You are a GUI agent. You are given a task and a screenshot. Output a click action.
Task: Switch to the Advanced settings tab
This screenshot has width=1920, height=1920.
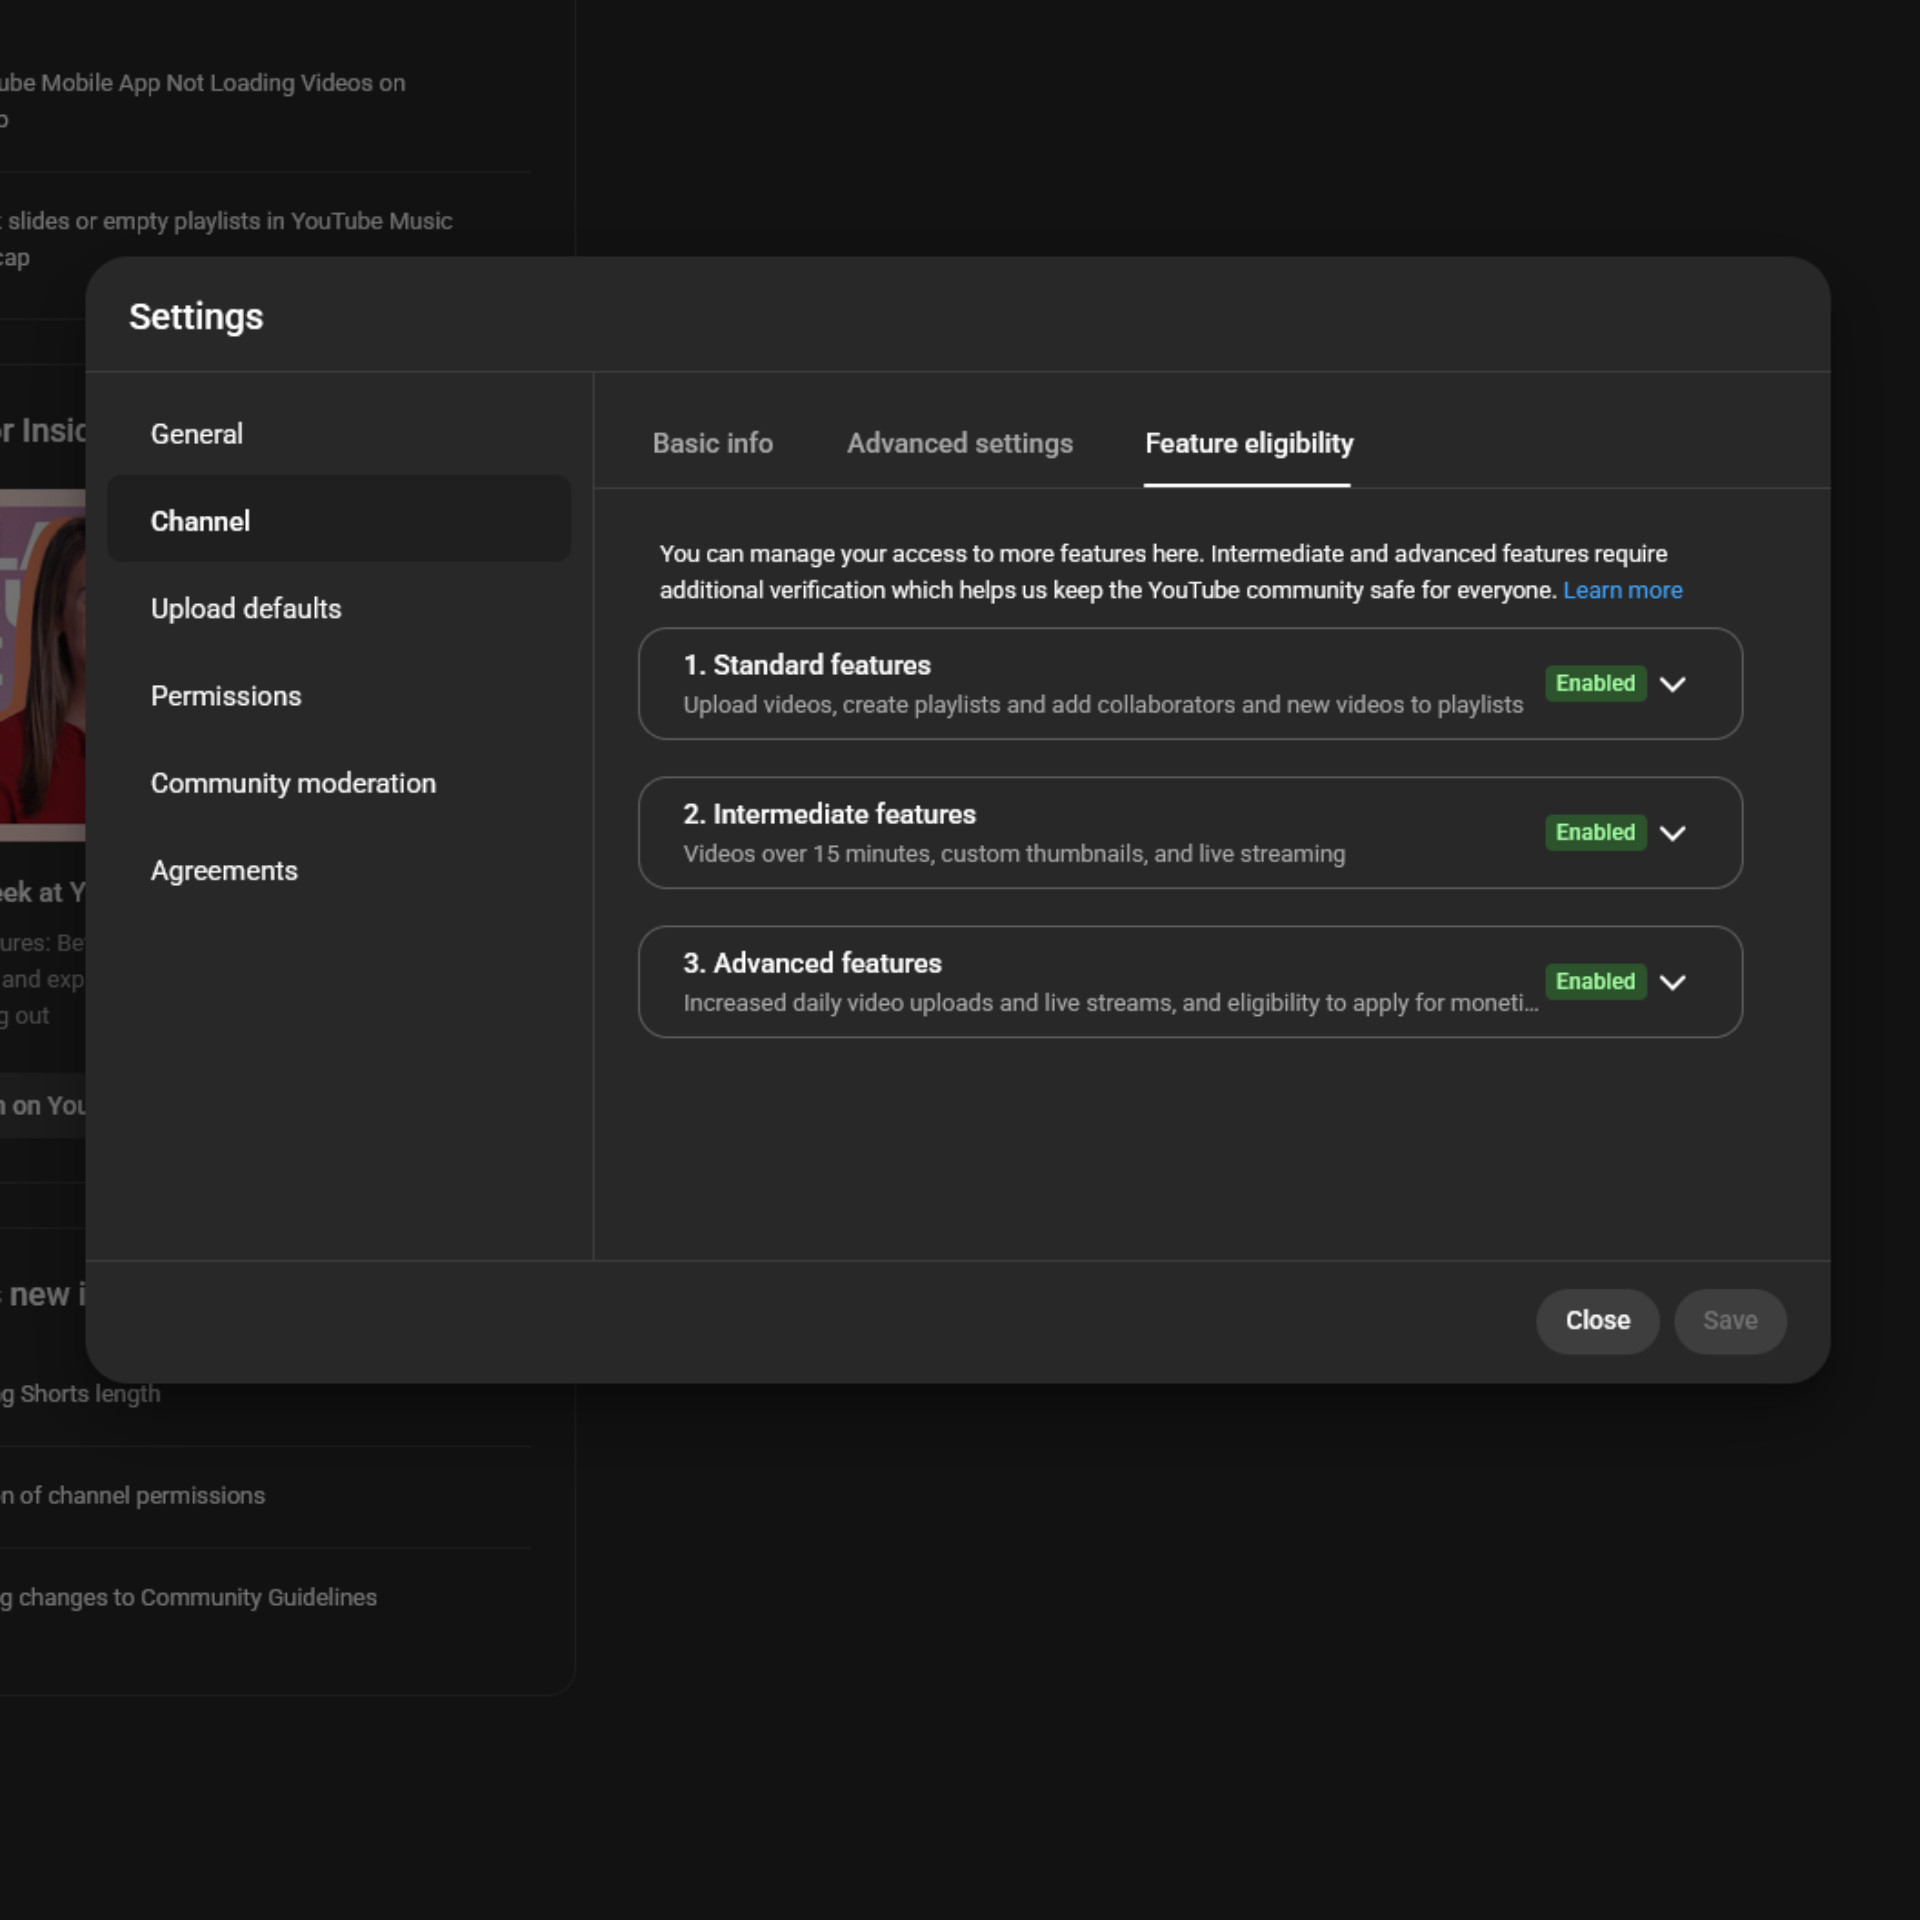tap(959, 443)
